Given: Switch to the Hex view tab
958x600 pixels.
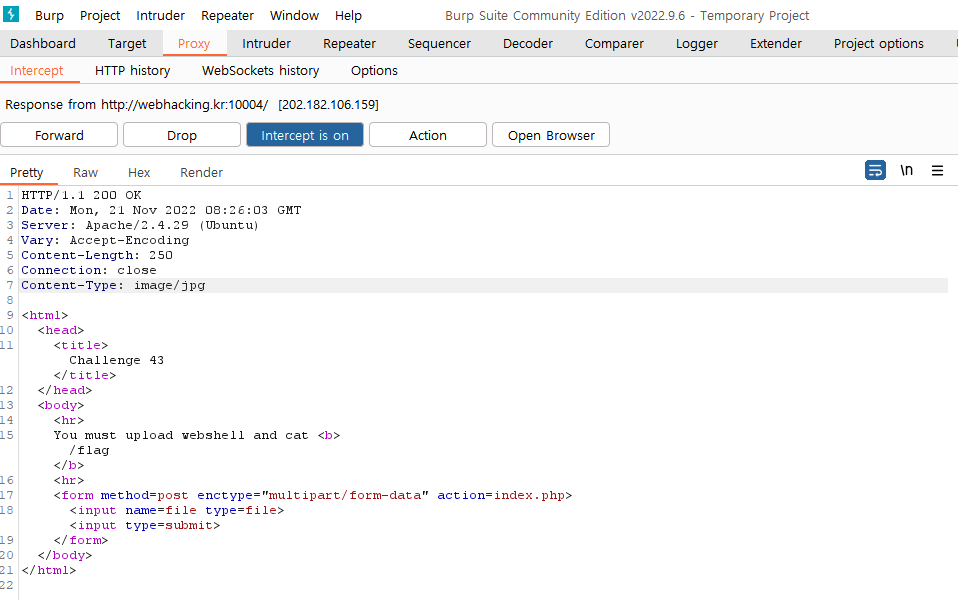Looking at the screenshot, I should (x=139, y=172).
